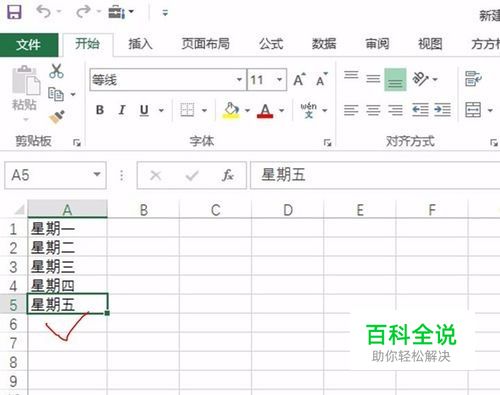Open the underline style dropdown arrow
The height and width of the screenshot is (395, 500).
(x=161, y=110)
